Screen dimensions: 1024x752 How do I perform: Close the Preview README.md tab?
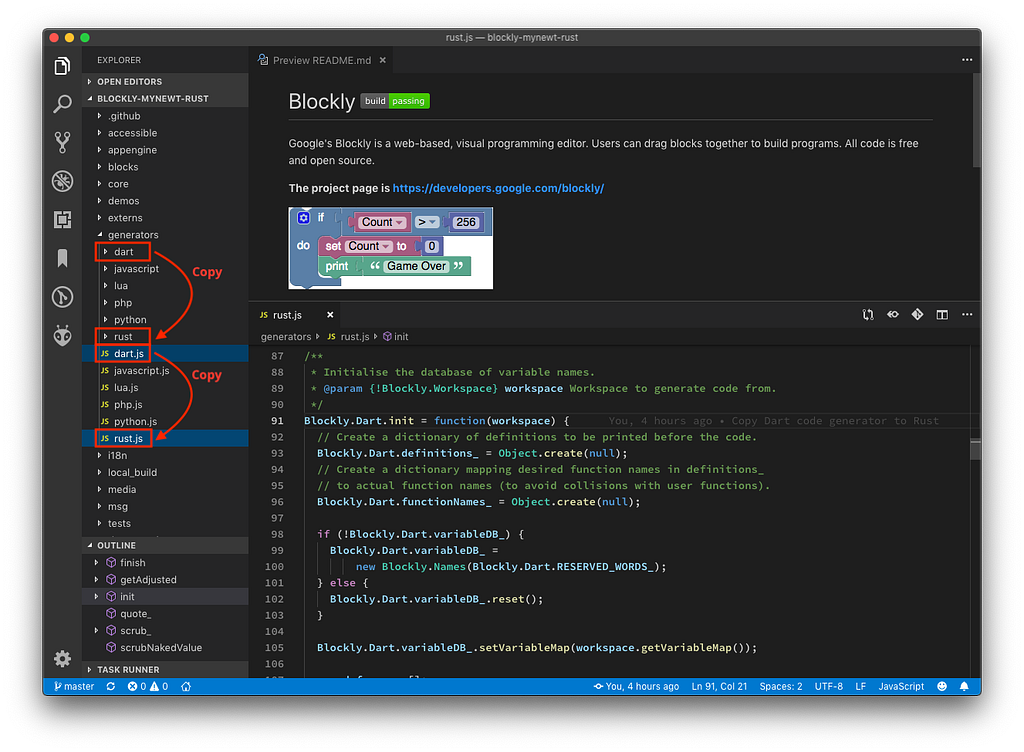point(383,60)
